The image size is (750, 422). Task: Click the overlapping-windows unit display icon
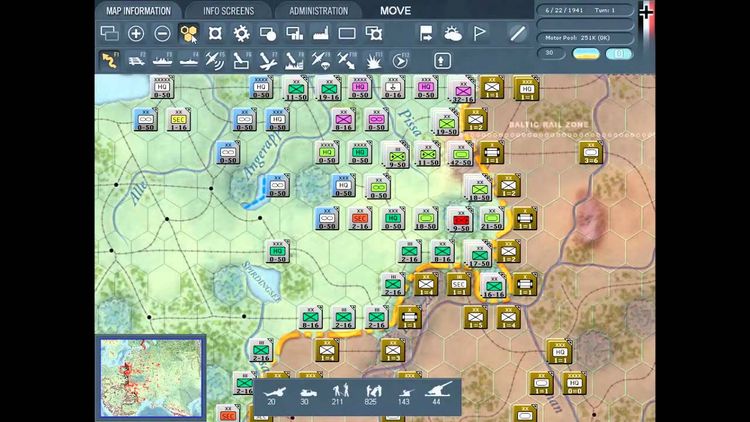click(110, 33)
